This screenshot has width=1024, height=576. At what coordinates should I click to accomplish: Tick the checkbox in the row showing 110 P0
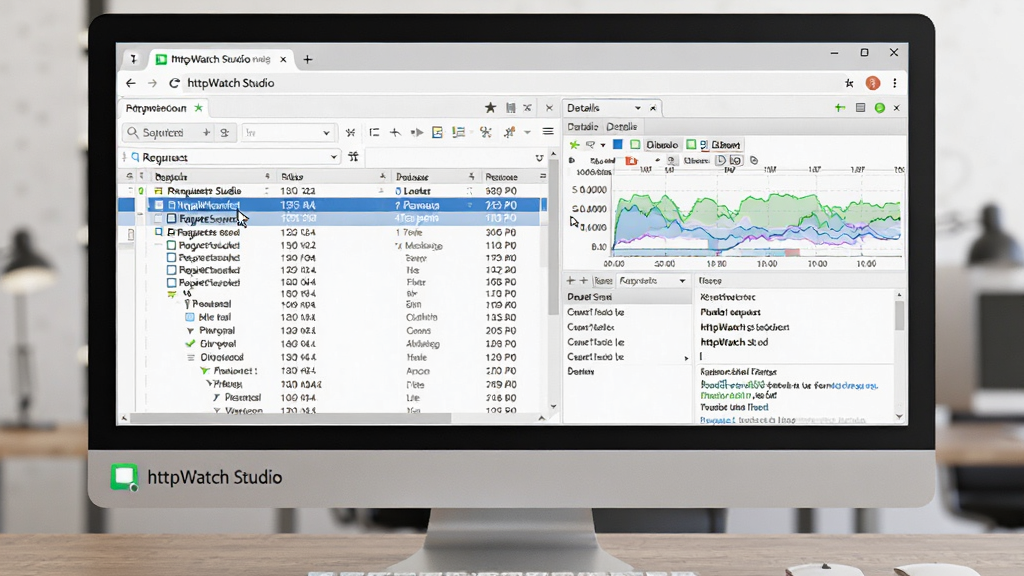tap(171, 246)
